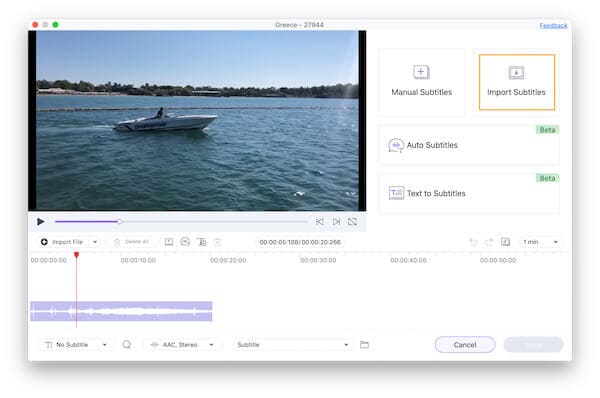Click add subtitle box icon in toolbar
The image size is (600, 398).
pyautogui.click(x=169, y=242)
